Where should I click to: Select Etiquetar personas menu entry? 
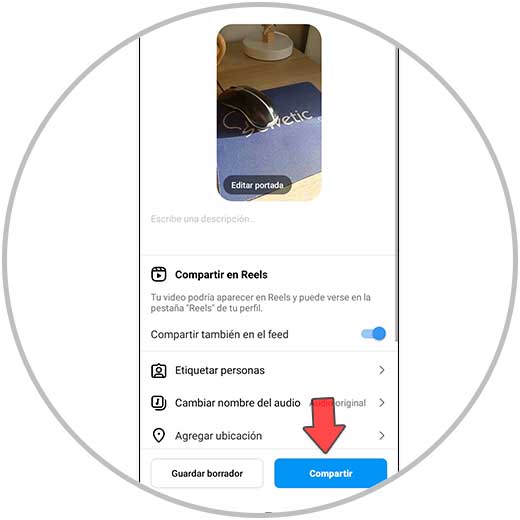click(x=268, y=370)
